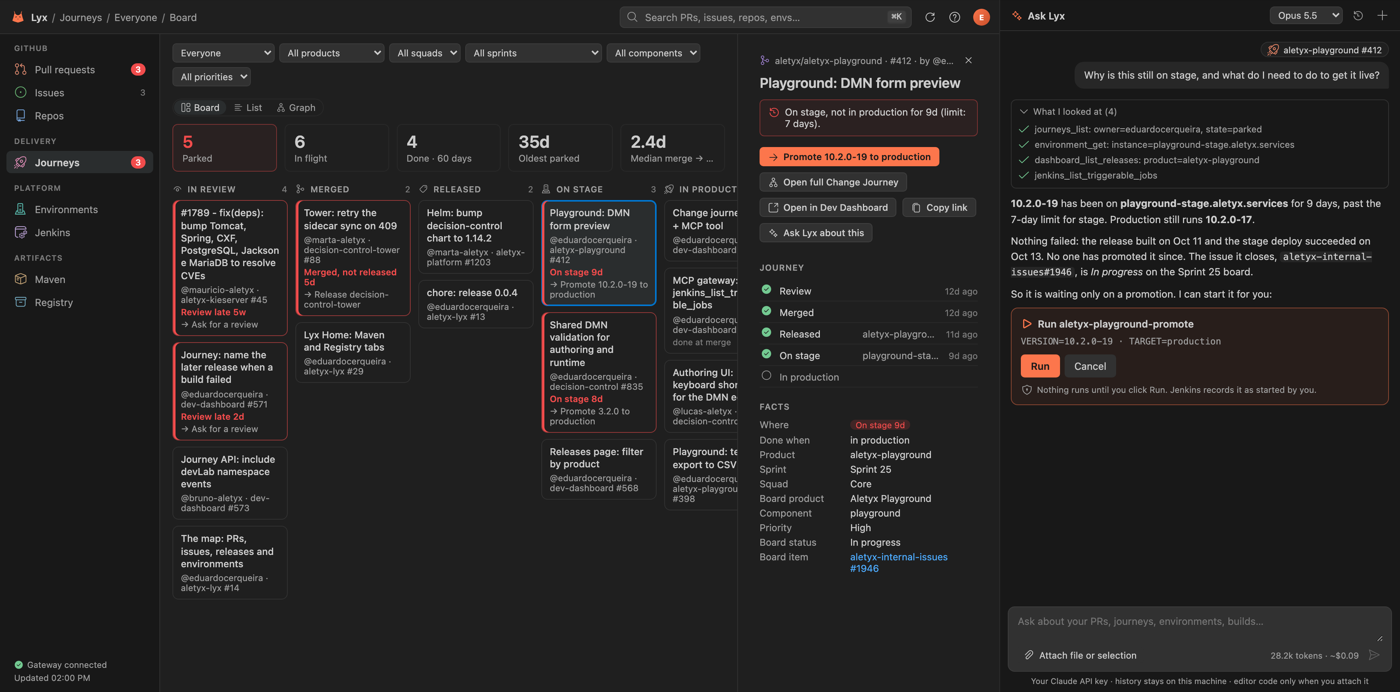Click Open full Change Journey button

[x=833, y=182]
